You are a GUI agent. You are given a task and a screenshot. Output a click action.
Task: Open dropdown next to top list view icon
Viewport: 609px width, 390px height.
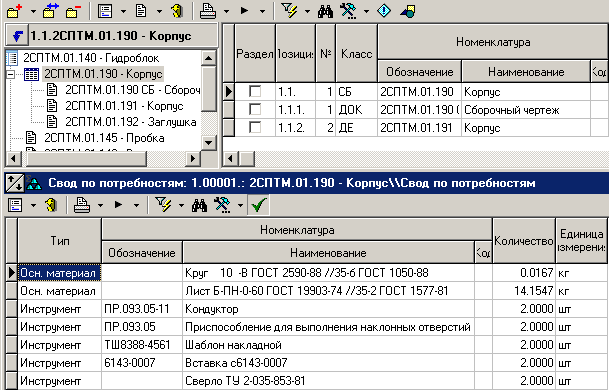tap(124, 12)
